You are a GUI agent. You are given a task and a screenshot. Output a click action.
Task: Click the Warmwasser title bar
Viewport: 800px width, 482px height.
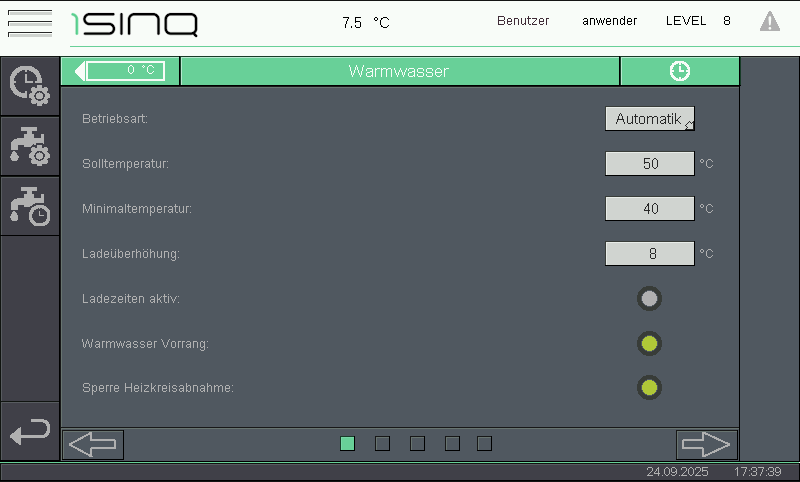pos(398,71)
